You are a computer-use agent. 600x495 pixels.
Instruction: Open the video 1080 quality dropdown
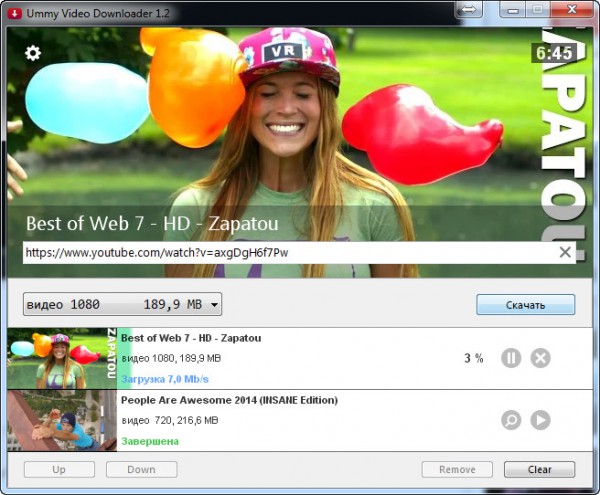122,304
